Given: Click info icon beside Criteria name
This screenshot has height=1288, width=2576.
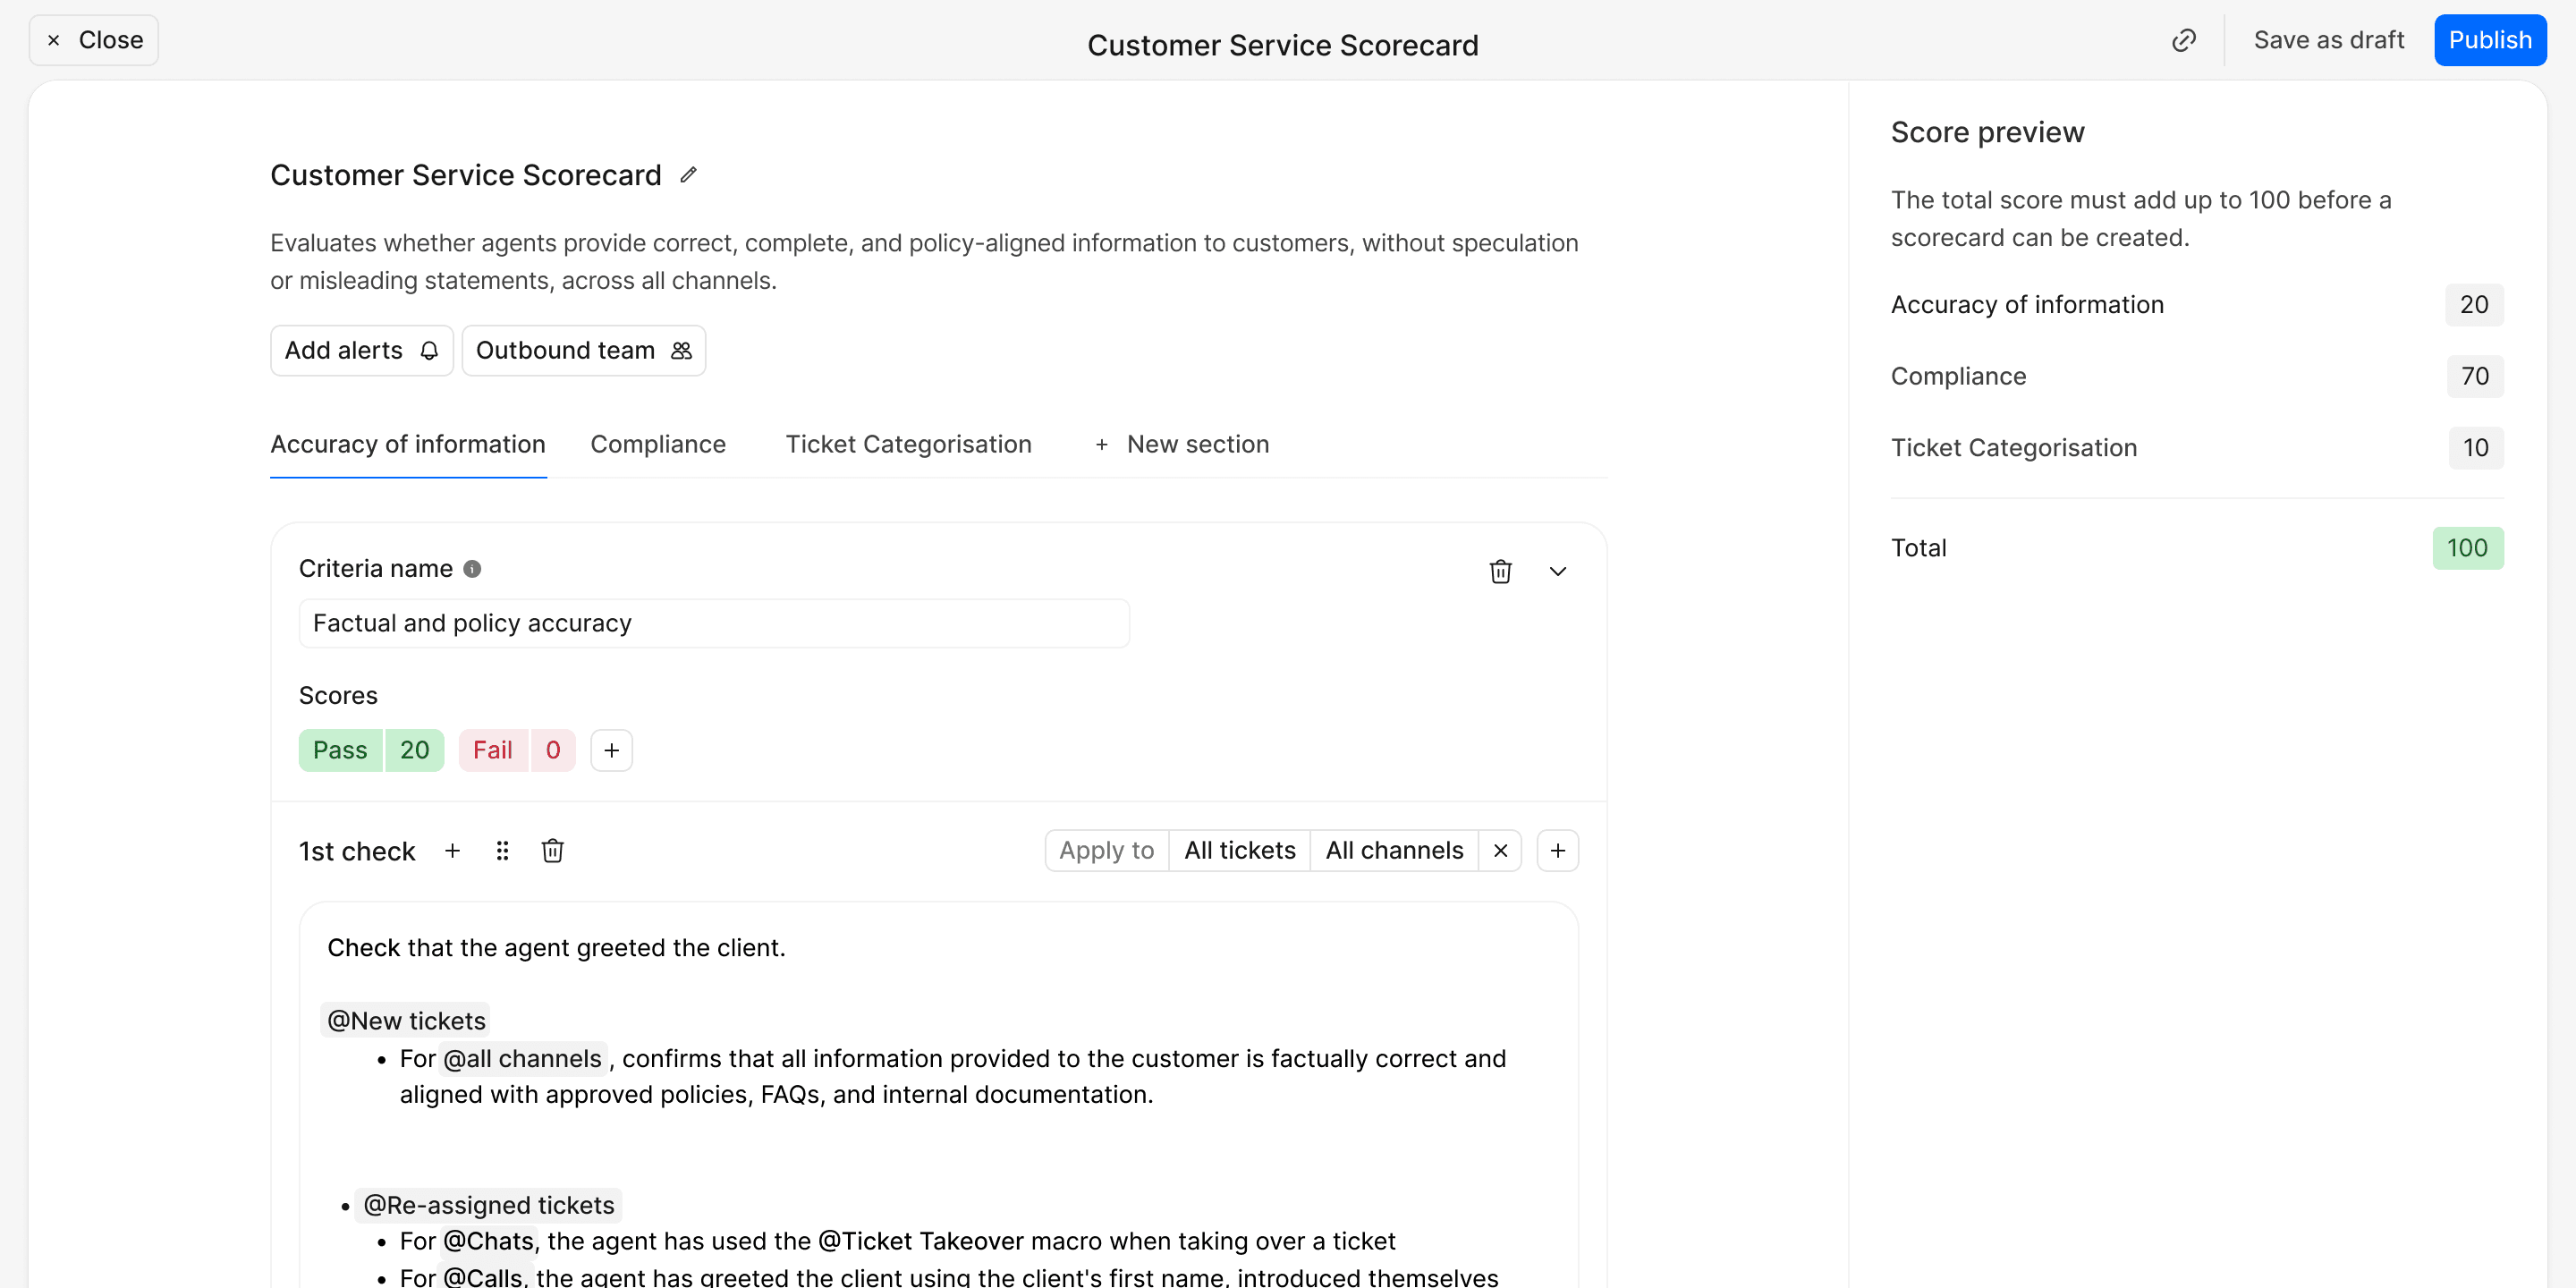Looking at the screenshot, I should (472, 569).
